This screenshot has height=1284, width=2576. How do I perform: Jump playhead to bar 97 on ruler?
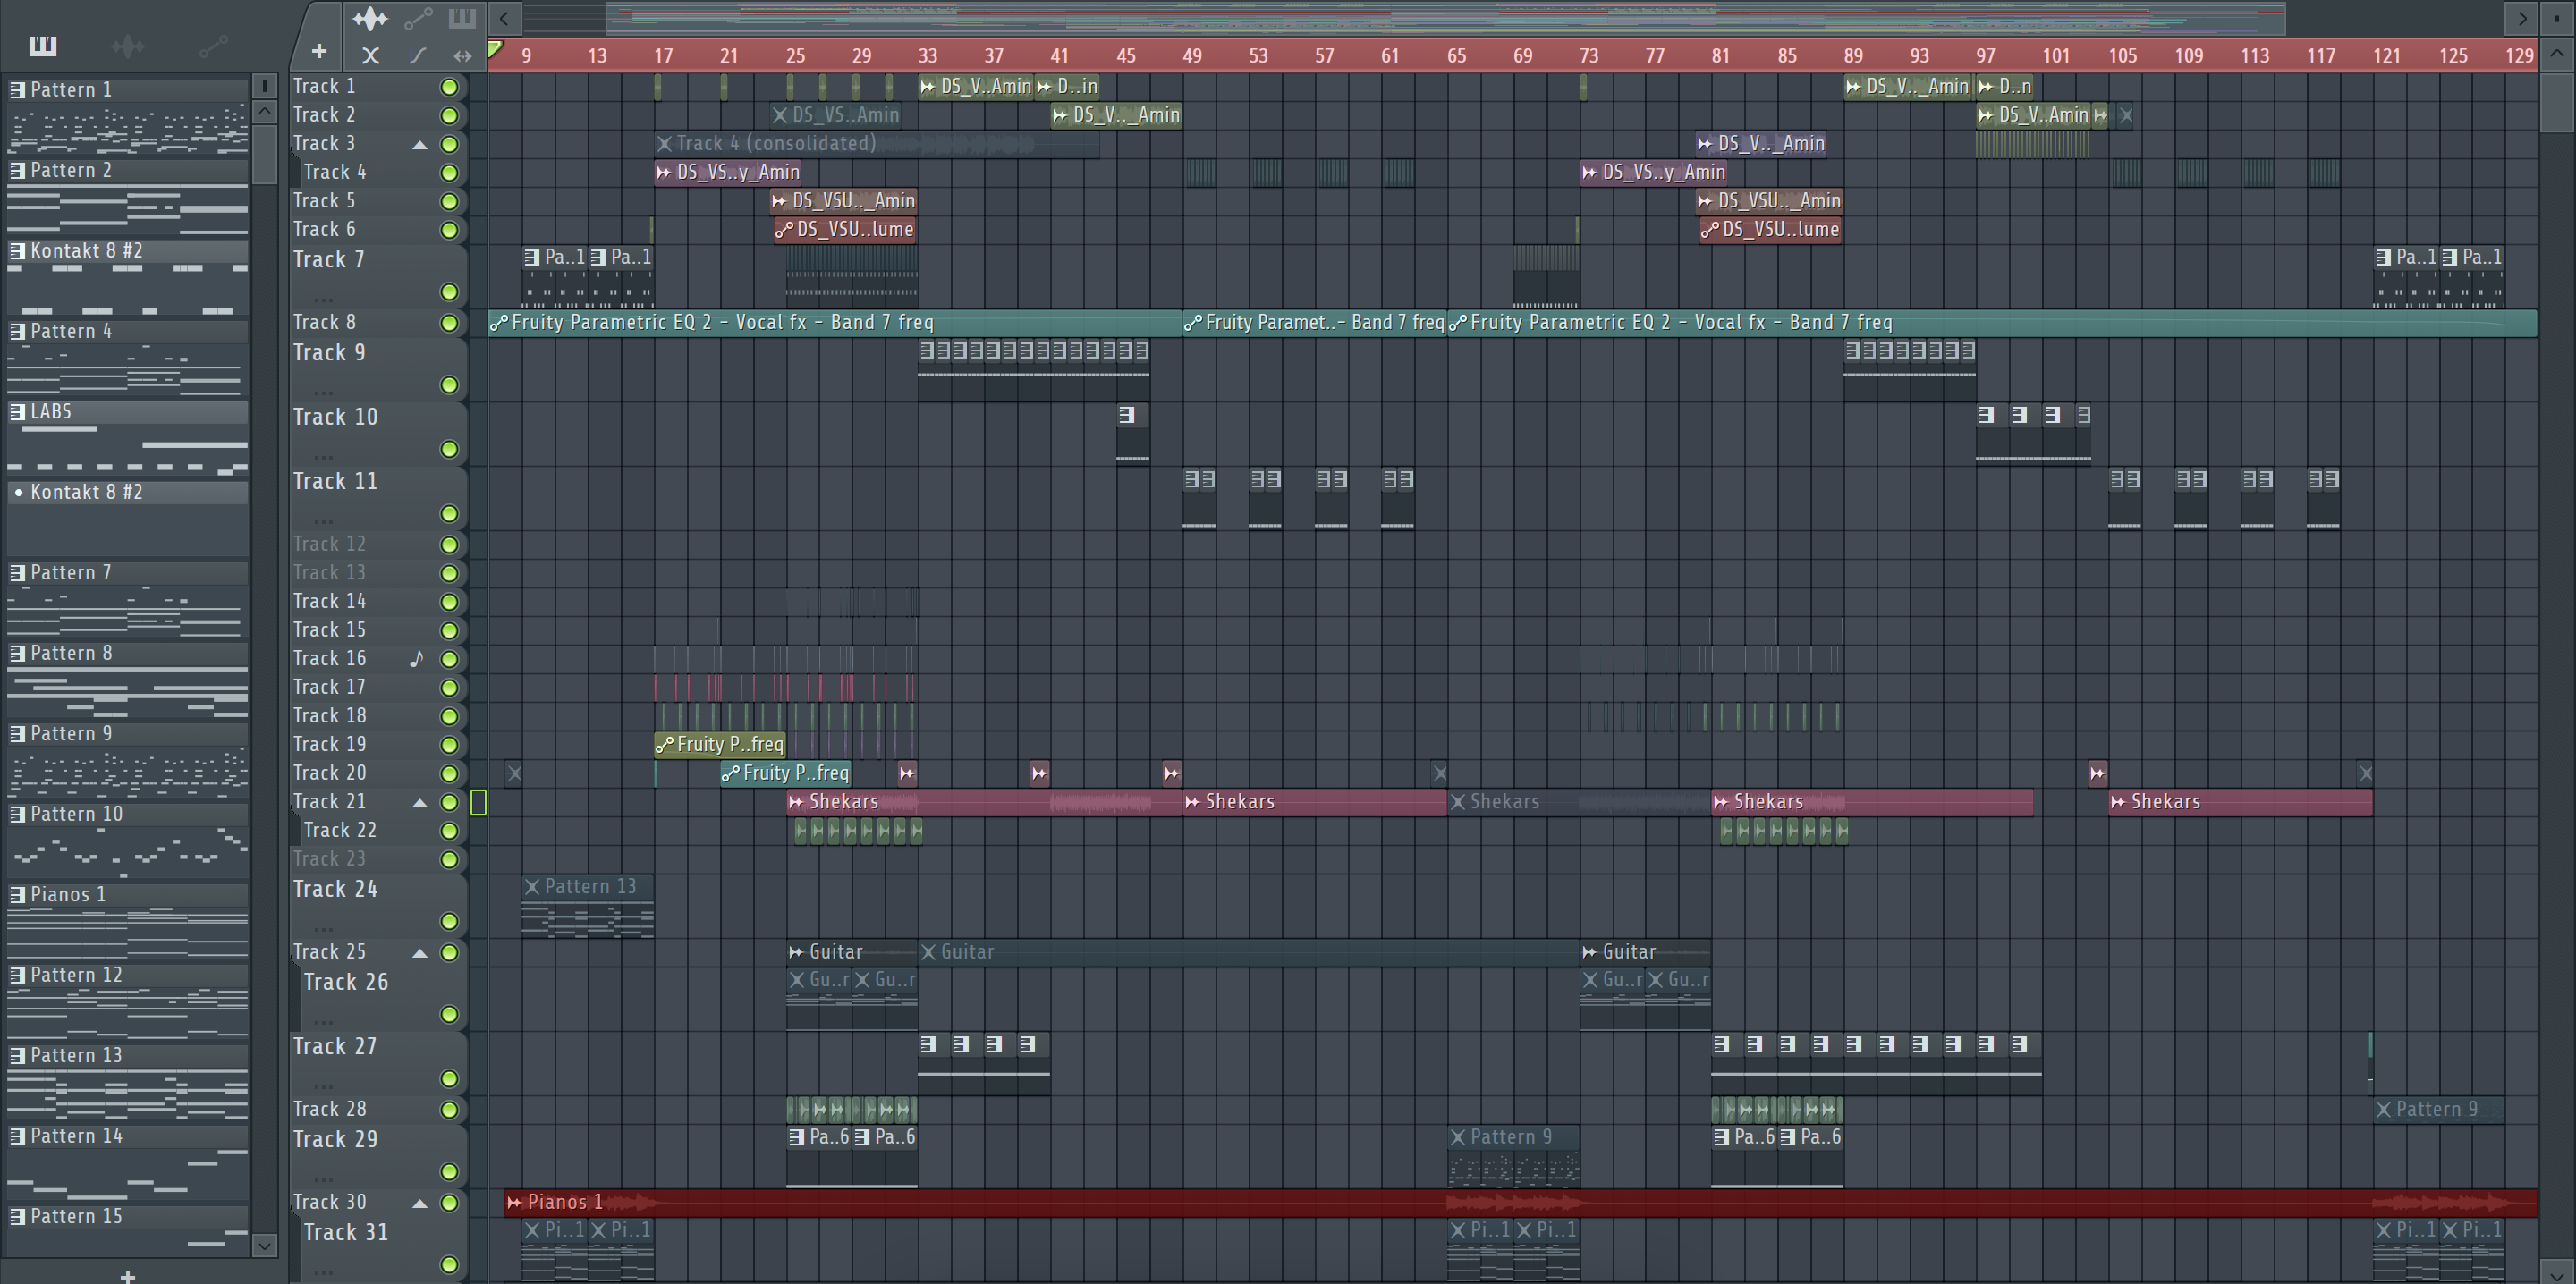[1985, 56]
